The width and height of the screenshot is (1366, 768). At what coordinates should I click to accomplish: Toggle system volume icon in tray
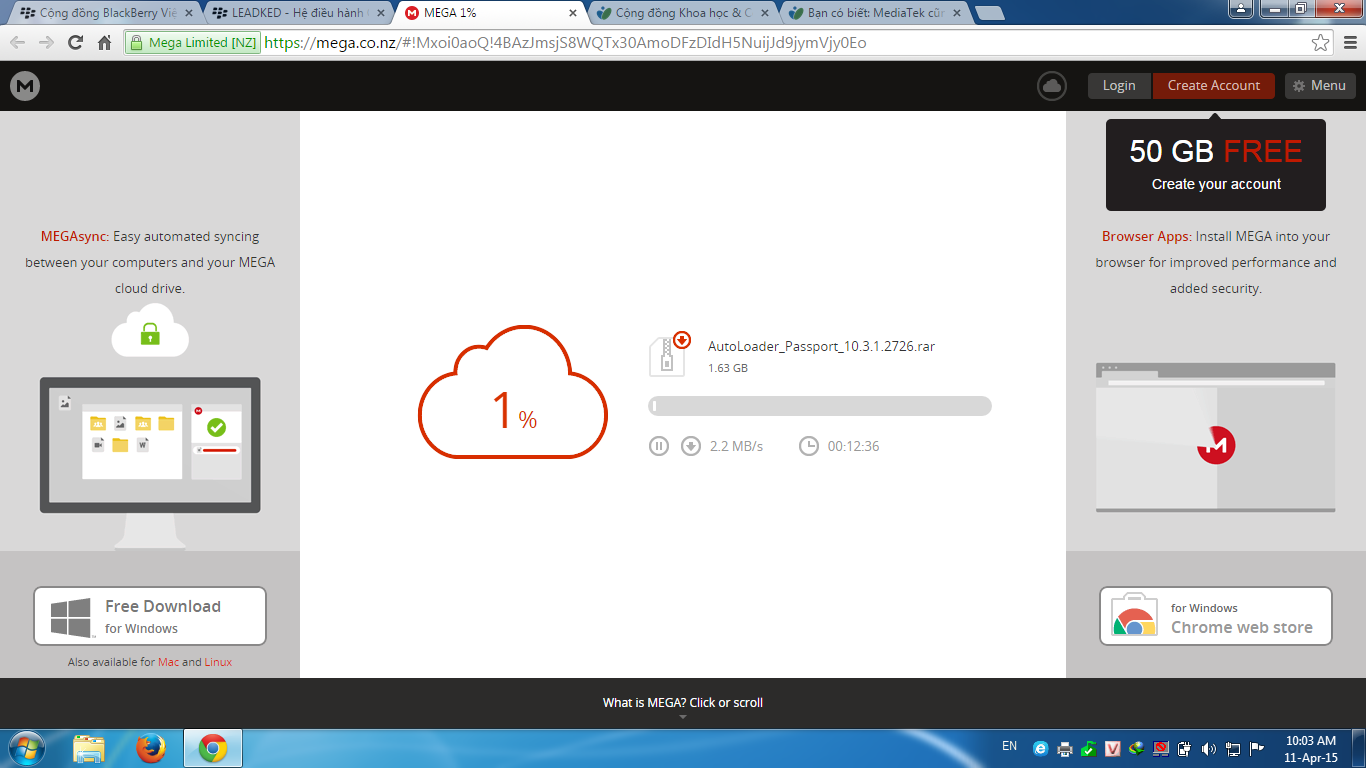coord(1208,749)
